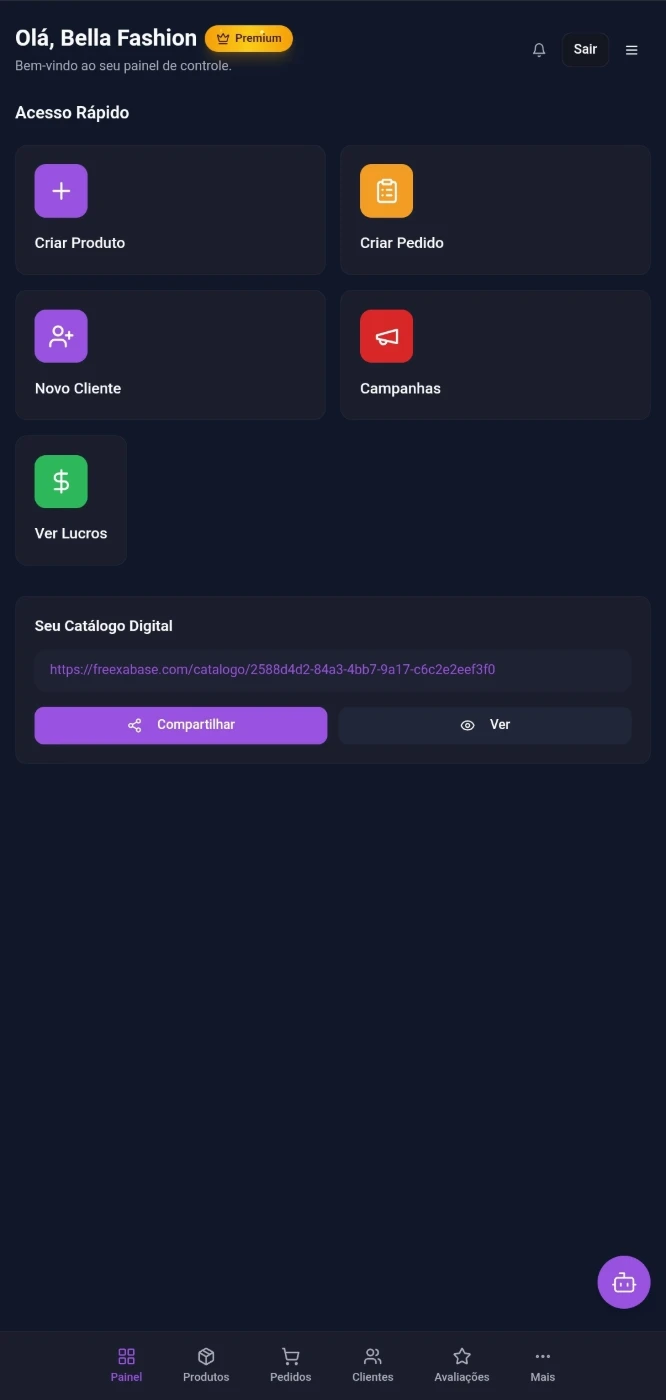Switch to the Produtos tab
This screenshot has width=666, height=1400.
(x=206, y=1365)
